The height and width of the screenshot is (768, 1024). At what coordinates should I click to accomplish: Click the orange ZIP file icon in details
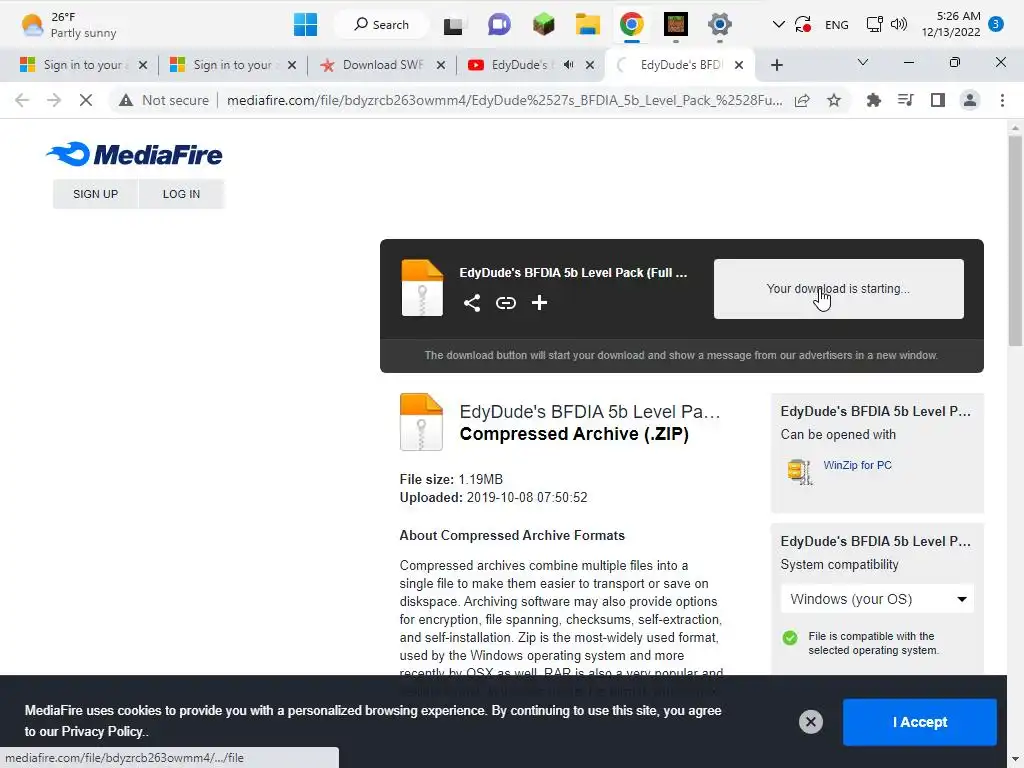421,422
